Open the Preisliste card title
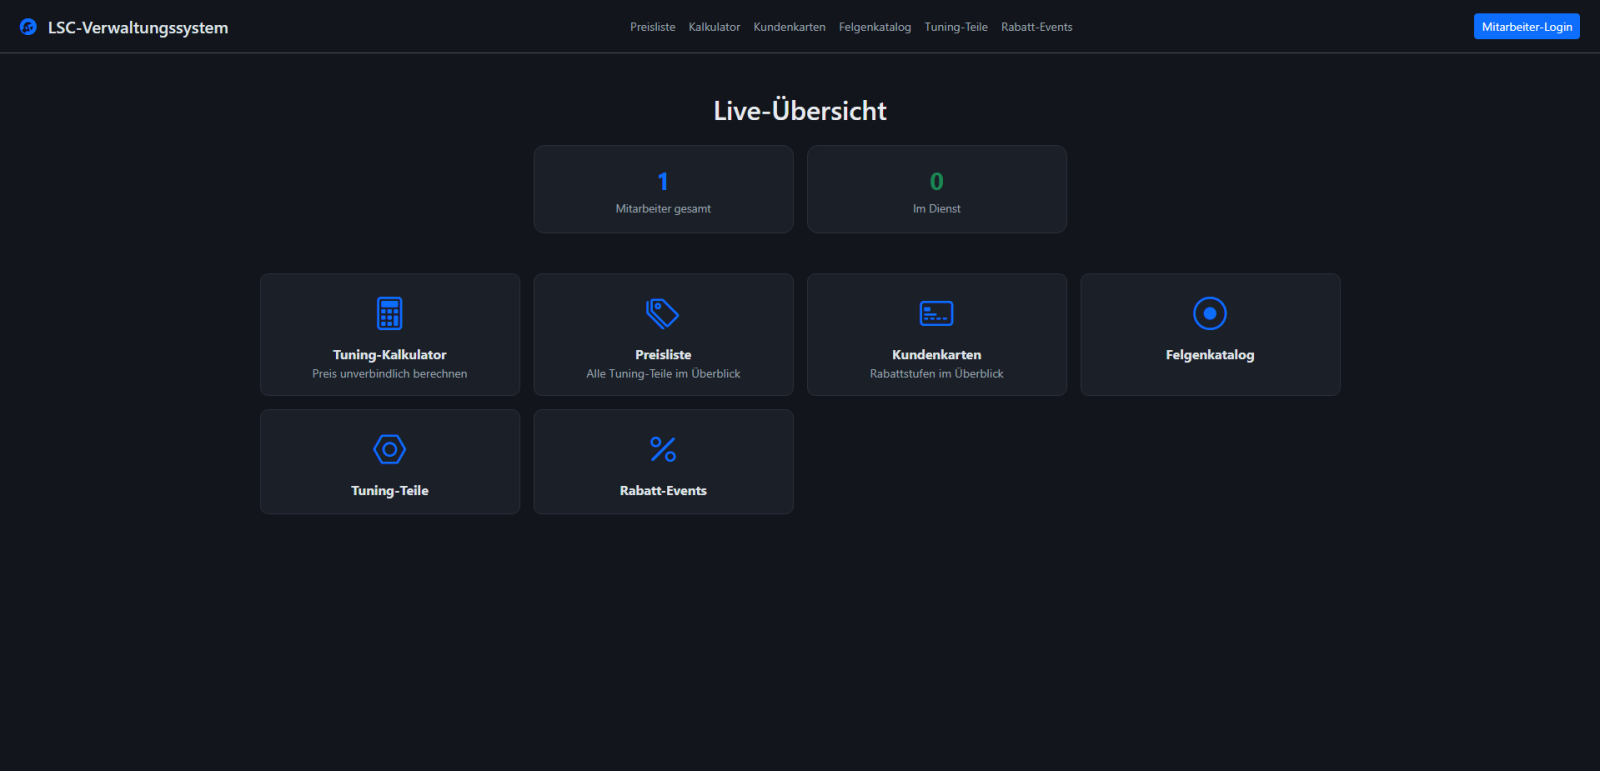 coord(663,355)
